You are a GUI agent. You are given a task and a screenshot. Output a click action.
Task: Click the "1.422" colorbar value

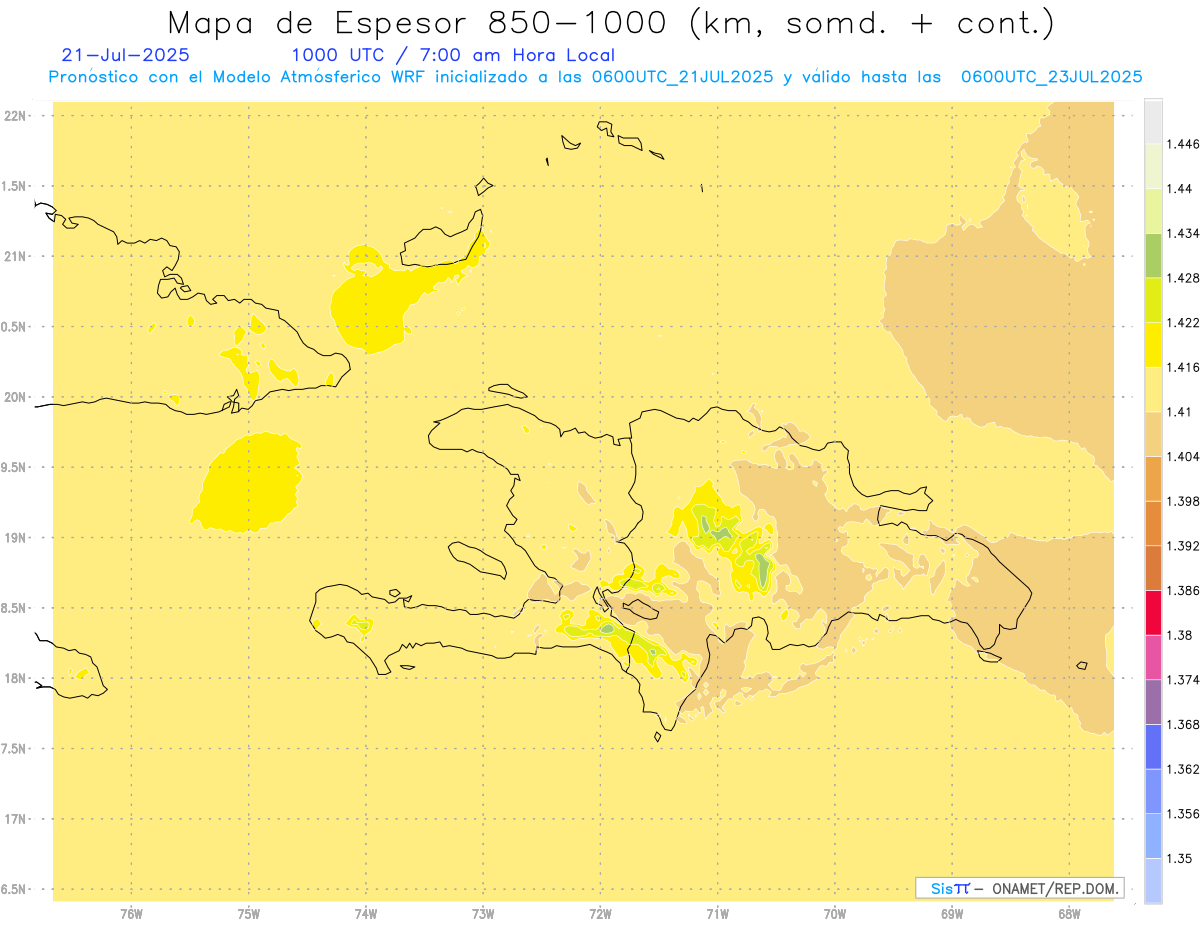1185,323
